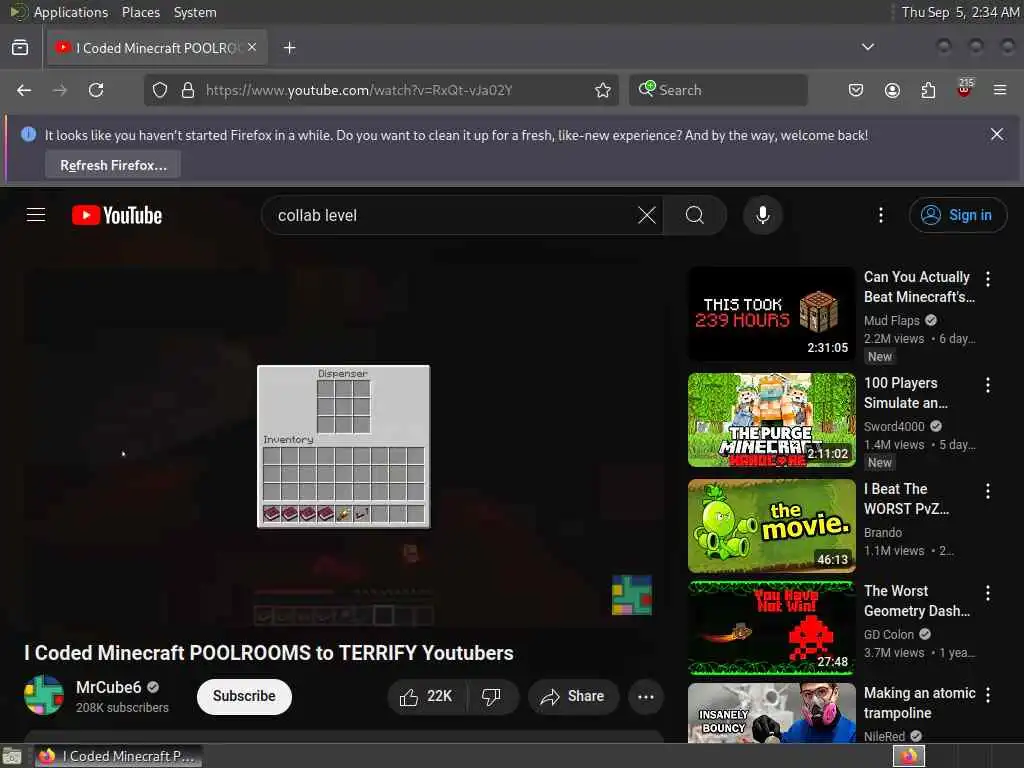The image size is (1024, 768).
Task: Open the Worst Geometry Dash thumbnail
Action: 771,628
